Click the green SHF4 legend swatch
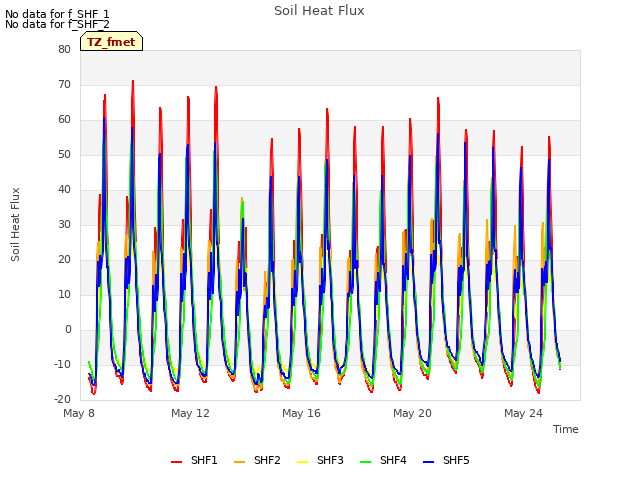 (x=366, y=462)
